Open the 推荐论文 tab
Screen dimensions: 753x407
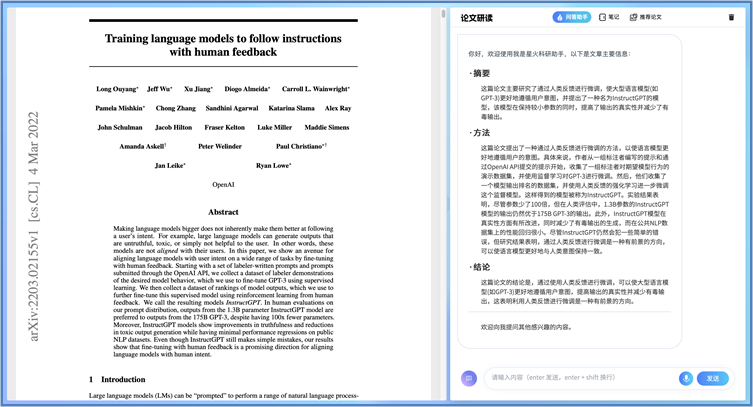646,17
